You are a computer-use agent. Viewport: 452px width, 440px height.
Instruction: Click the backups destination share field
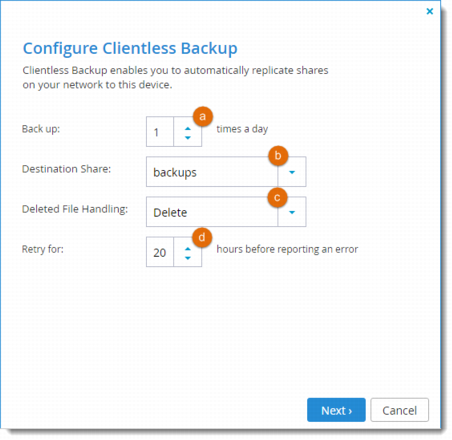pyautogui.click(x=212, y=172)
